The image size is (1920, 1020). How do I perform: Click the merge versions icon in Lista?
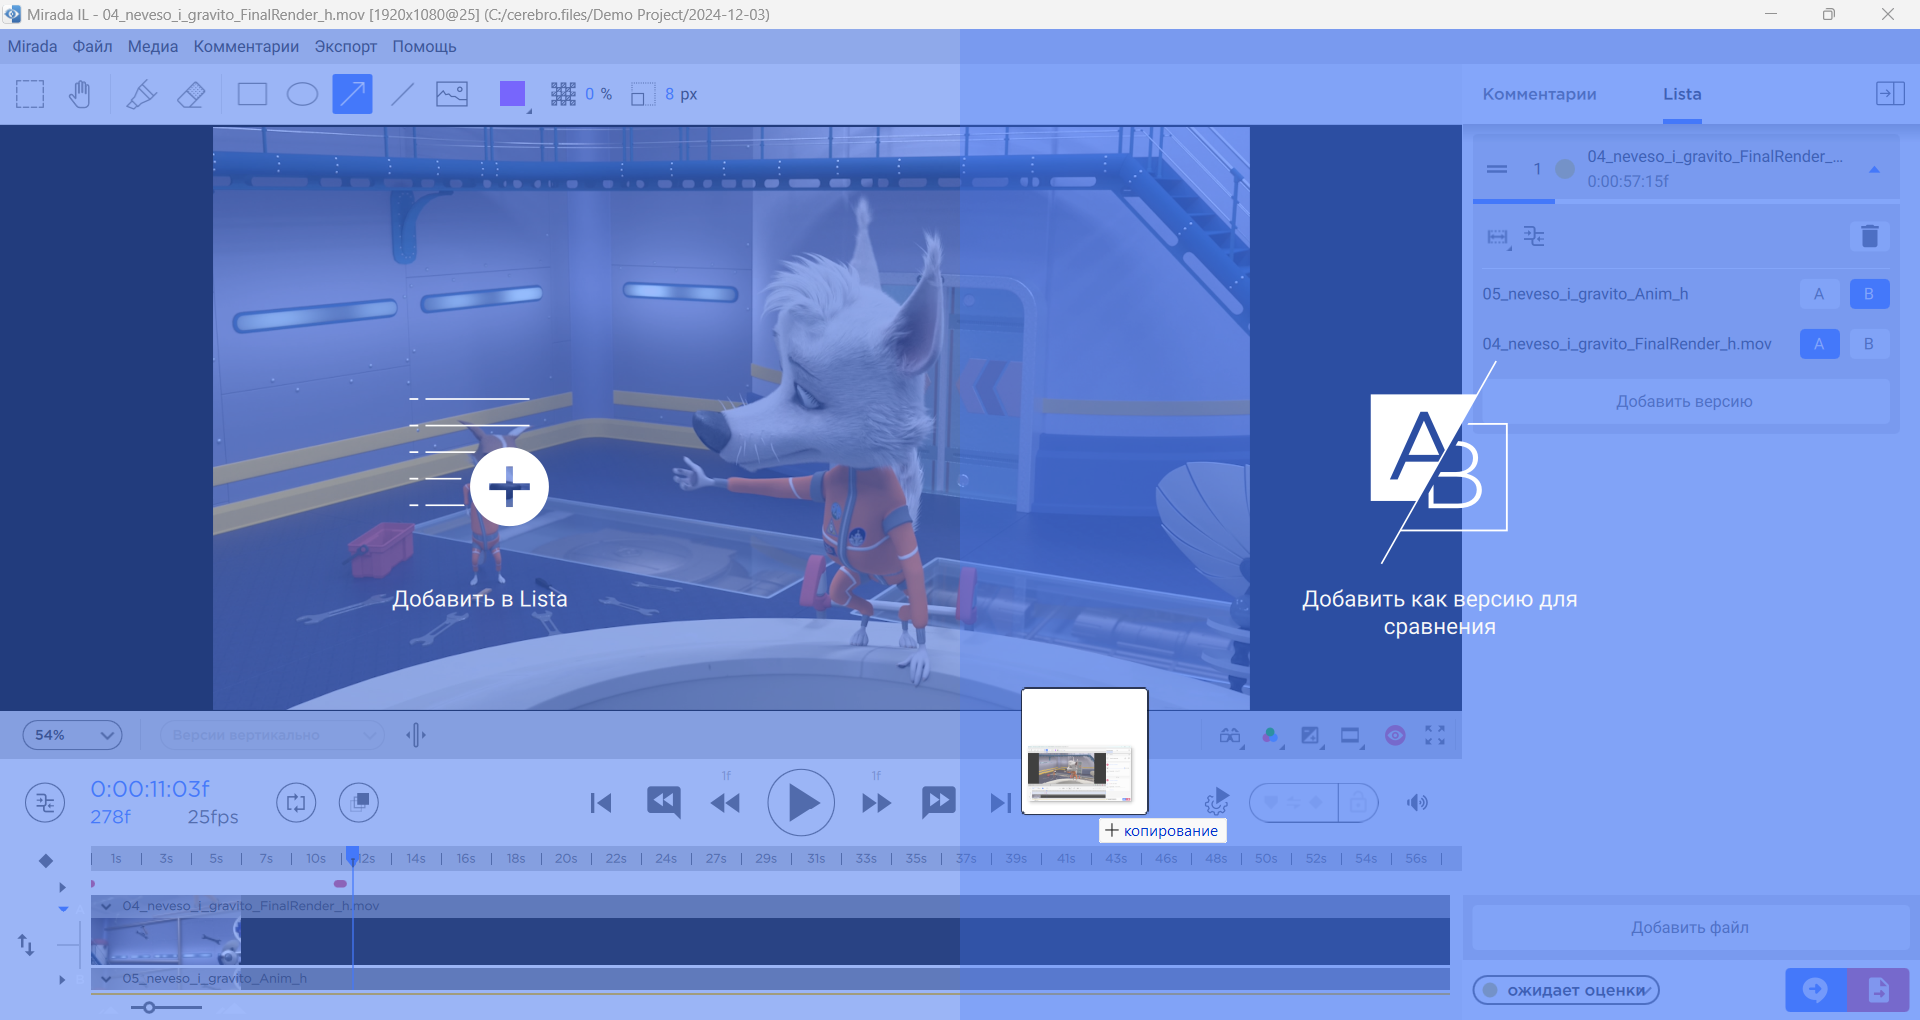coord(1534,236)
